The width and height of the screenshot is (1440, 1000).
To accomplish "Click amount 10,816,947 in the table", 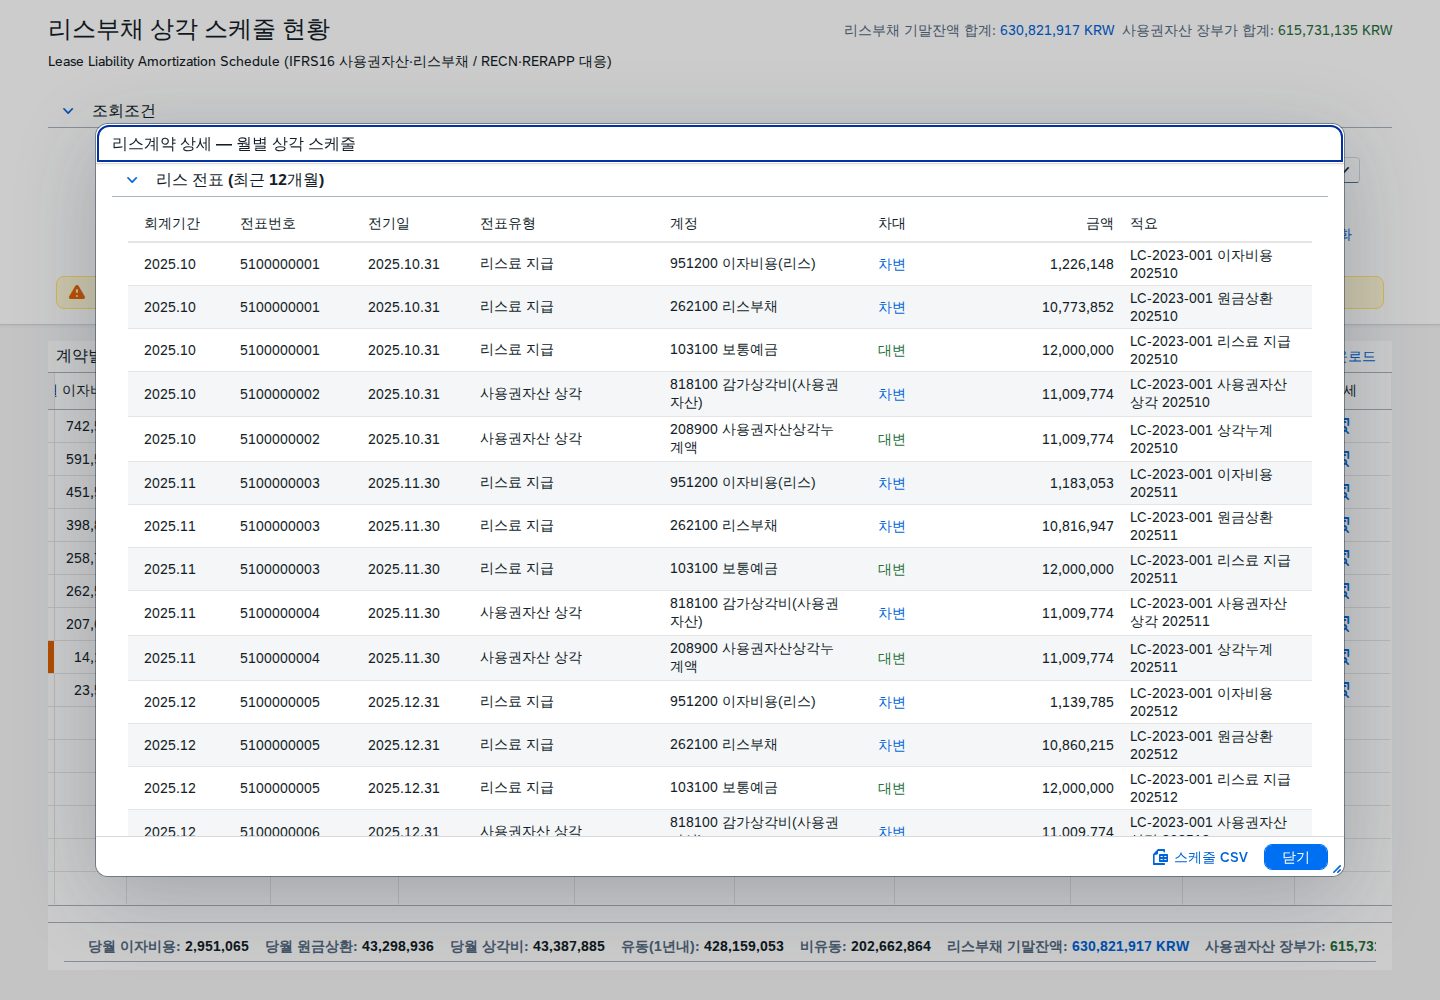I will tap(1078, 526).
